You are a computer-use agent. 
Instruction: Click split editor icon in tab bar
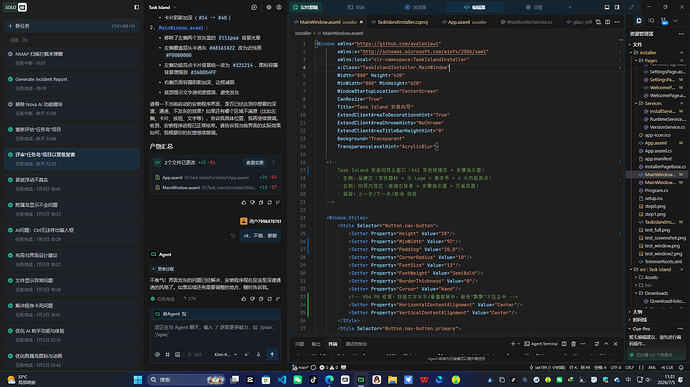(607, 22)
